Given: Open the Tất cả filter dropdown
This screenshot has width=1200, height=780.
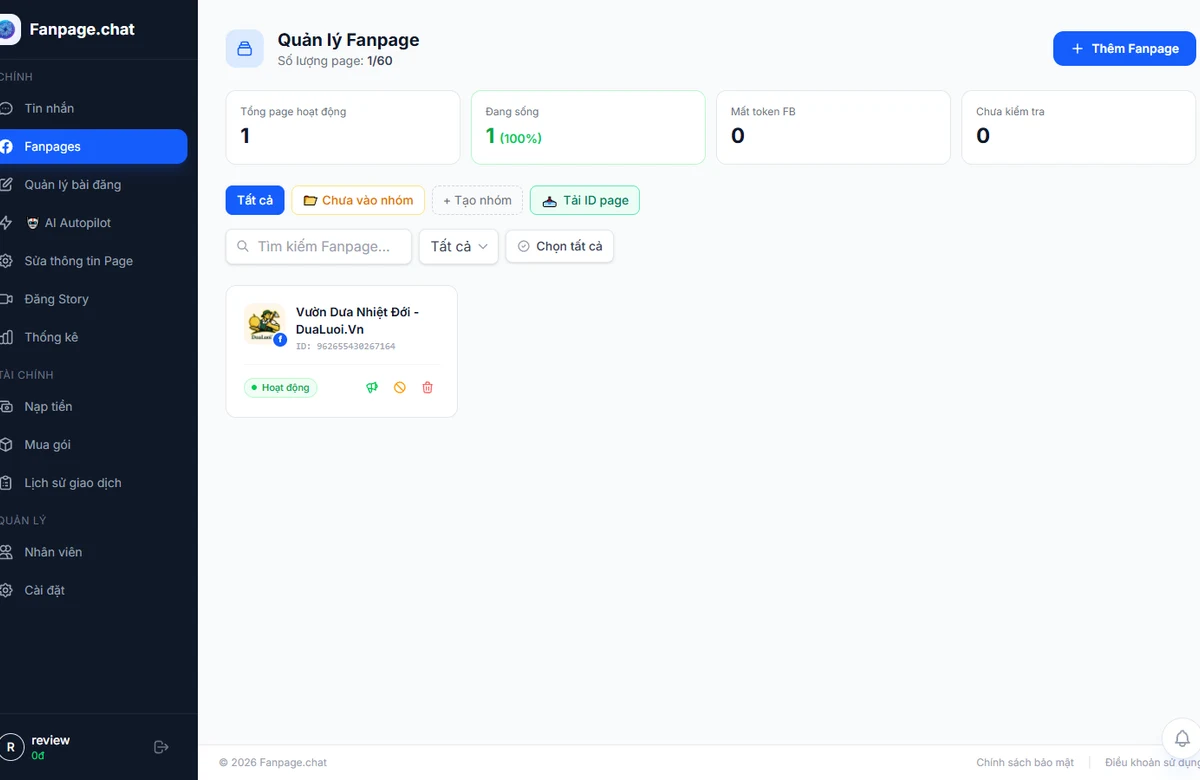Looking at the screenshot, I should [x=459, y=246].
